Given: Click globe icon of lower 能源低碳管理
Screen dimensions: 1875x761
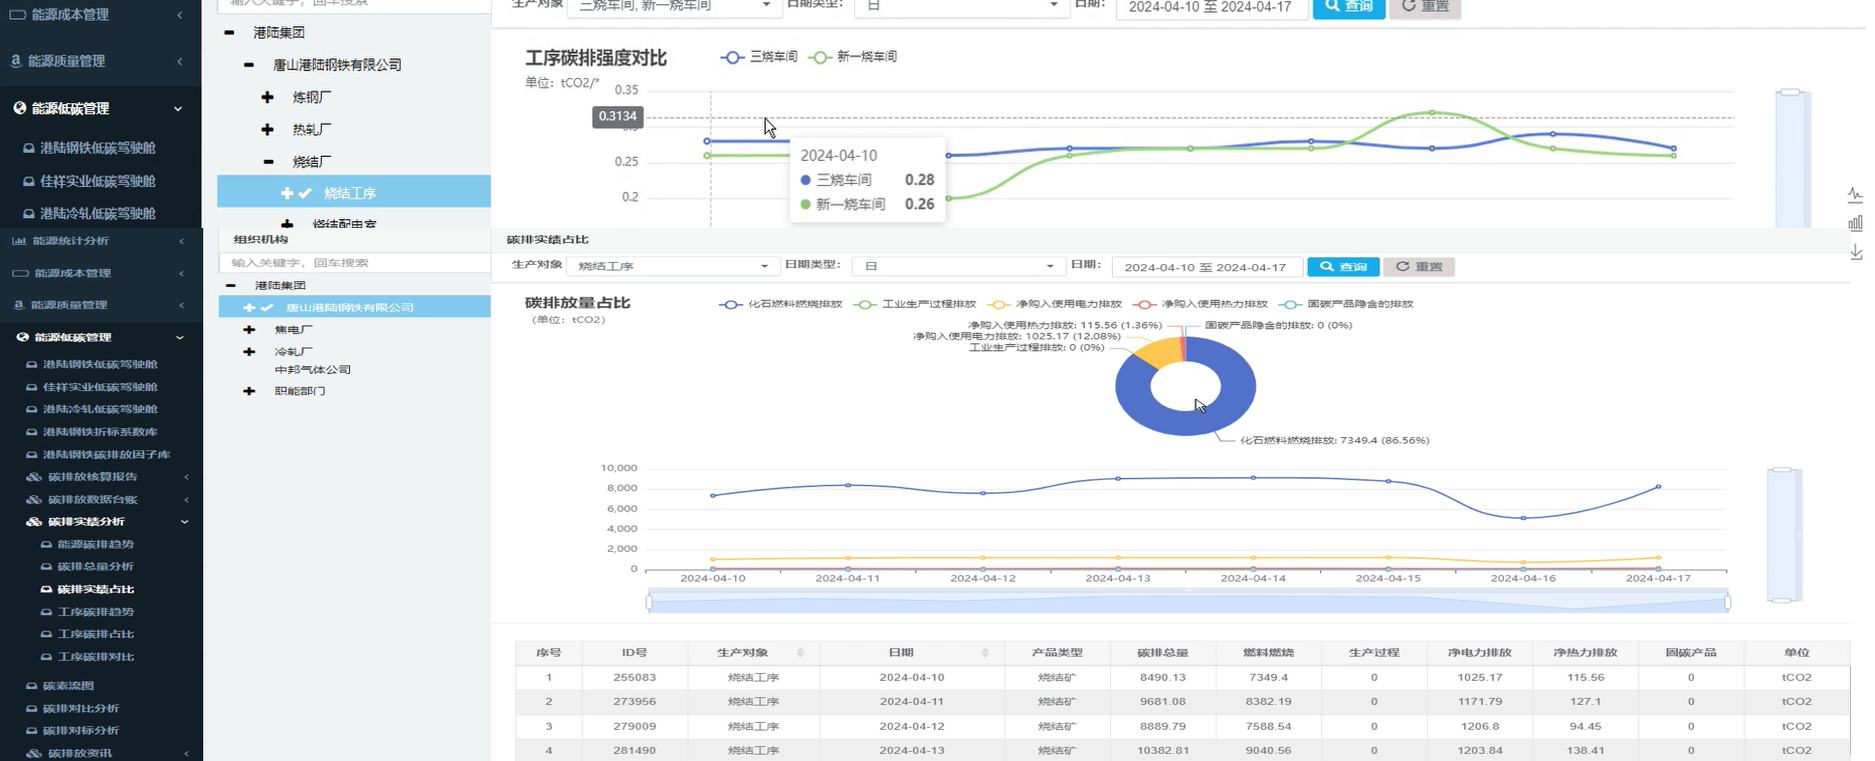Looking at the screenshot, I should pyautogui.click(x=22, y=338).
